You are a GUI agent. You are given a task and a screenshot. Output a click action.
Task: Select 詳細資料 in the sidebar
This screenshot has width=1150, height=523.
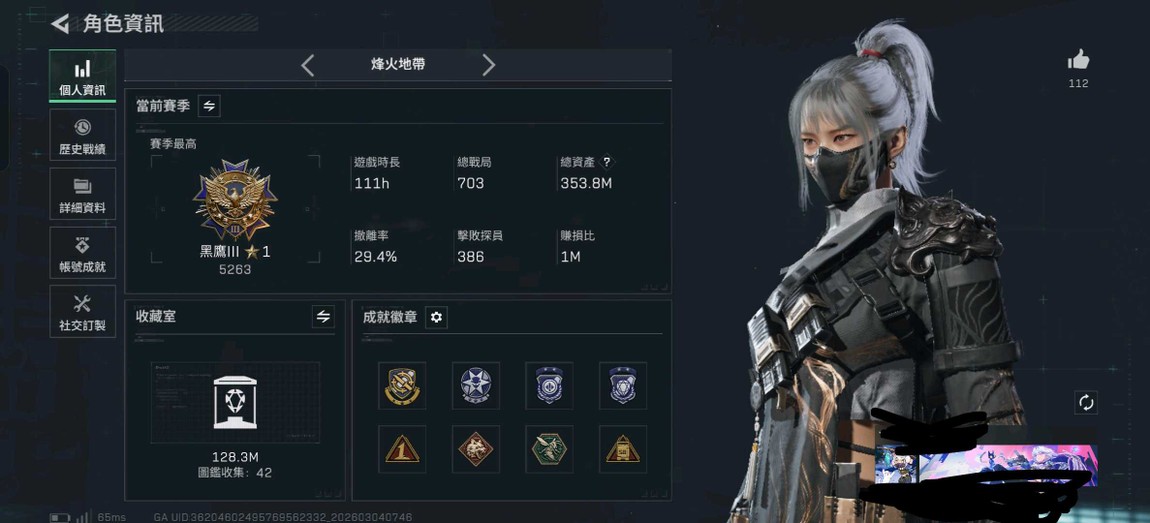coord(82,194)
